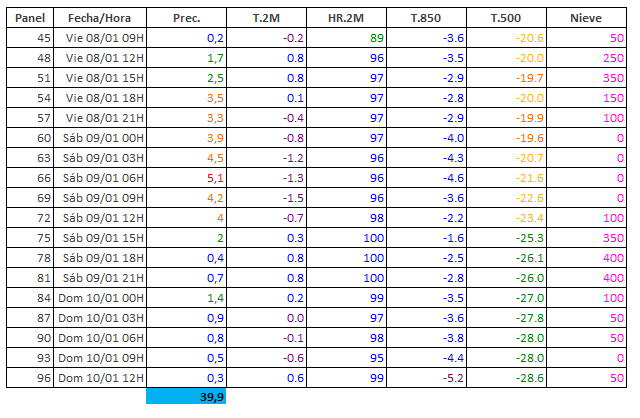This screenshot has height=418, width=640.
Task: Select the Fecha/Hora column header
Action: click(x=100, y=18)
